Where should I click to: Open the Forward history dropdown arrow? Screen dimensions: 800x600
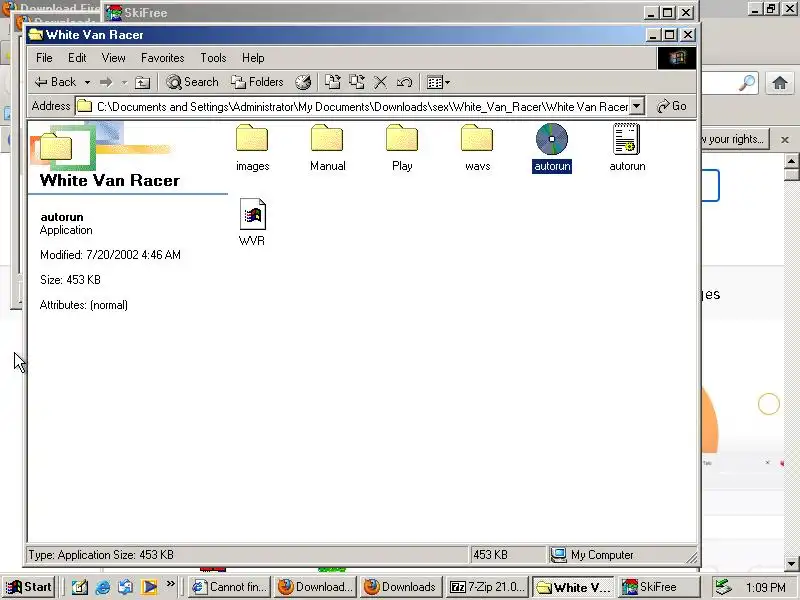tap(123, 82)
